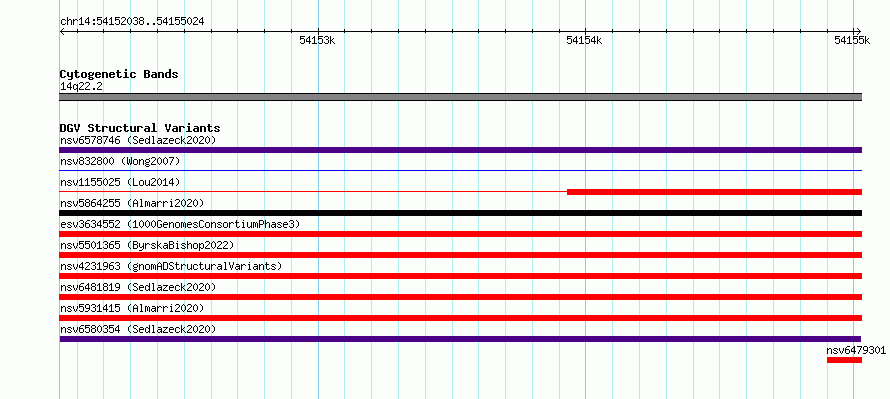Open variant label nsv5864255 (Almarri2020)
Image resolution: width=890 pixels, height=399 pixels.
(x=132, y=203)
